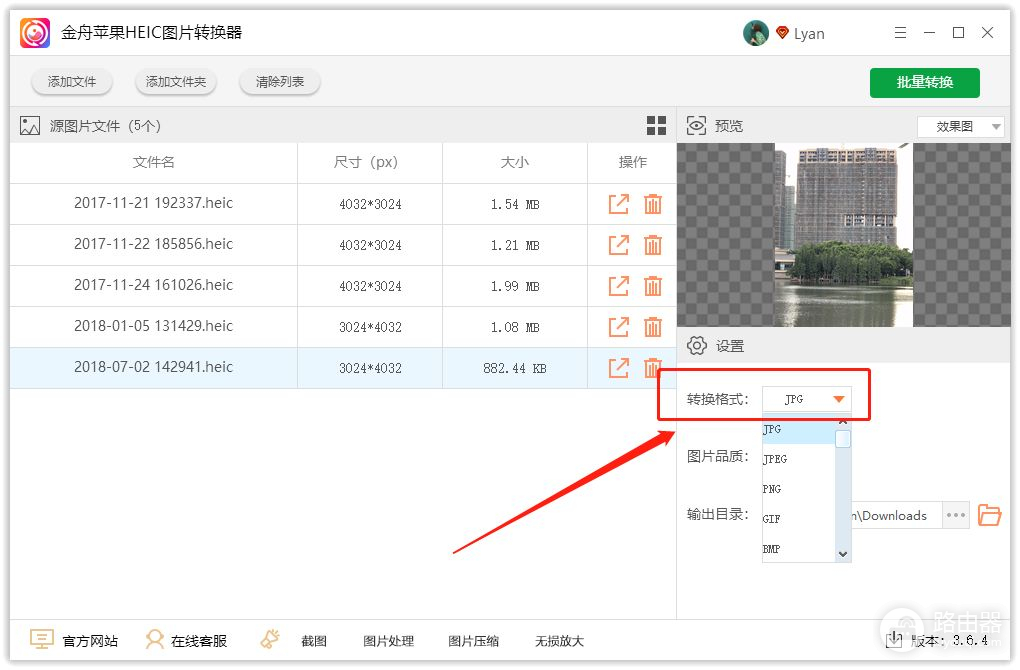Switch to grid view icon
1020x670 pixels.
pos(656,126)
